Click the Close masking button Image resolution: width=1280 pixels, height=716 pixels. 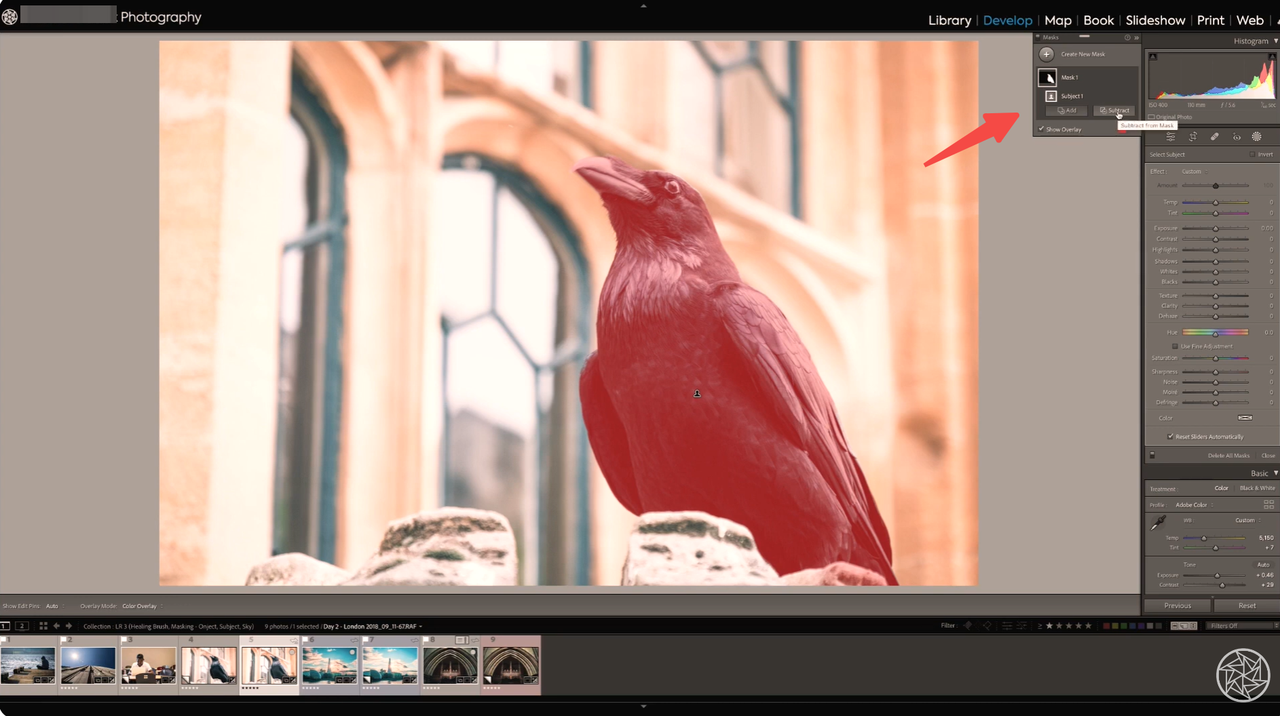pos(1268,455)
